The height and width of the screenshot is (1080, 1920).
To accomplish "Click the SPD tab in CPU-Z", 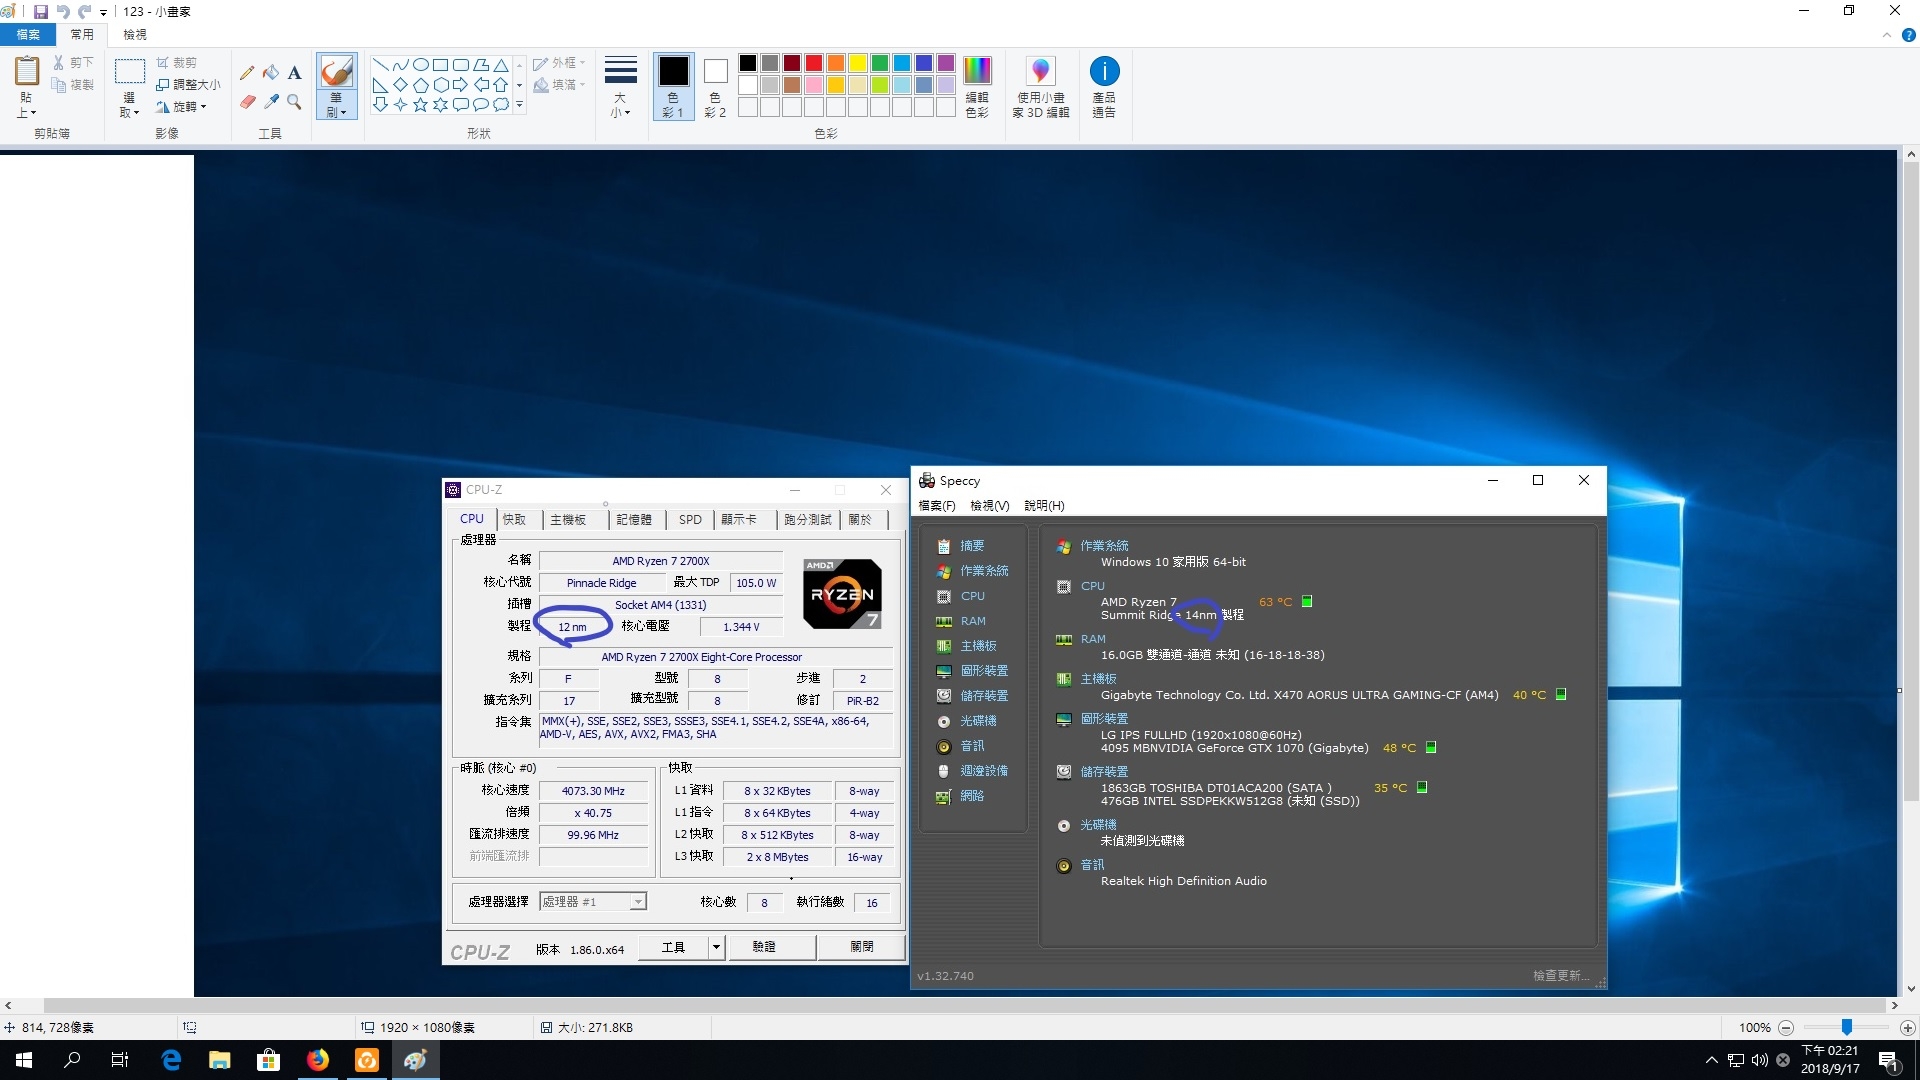I will pyautogui.click(x=690, y=519).
